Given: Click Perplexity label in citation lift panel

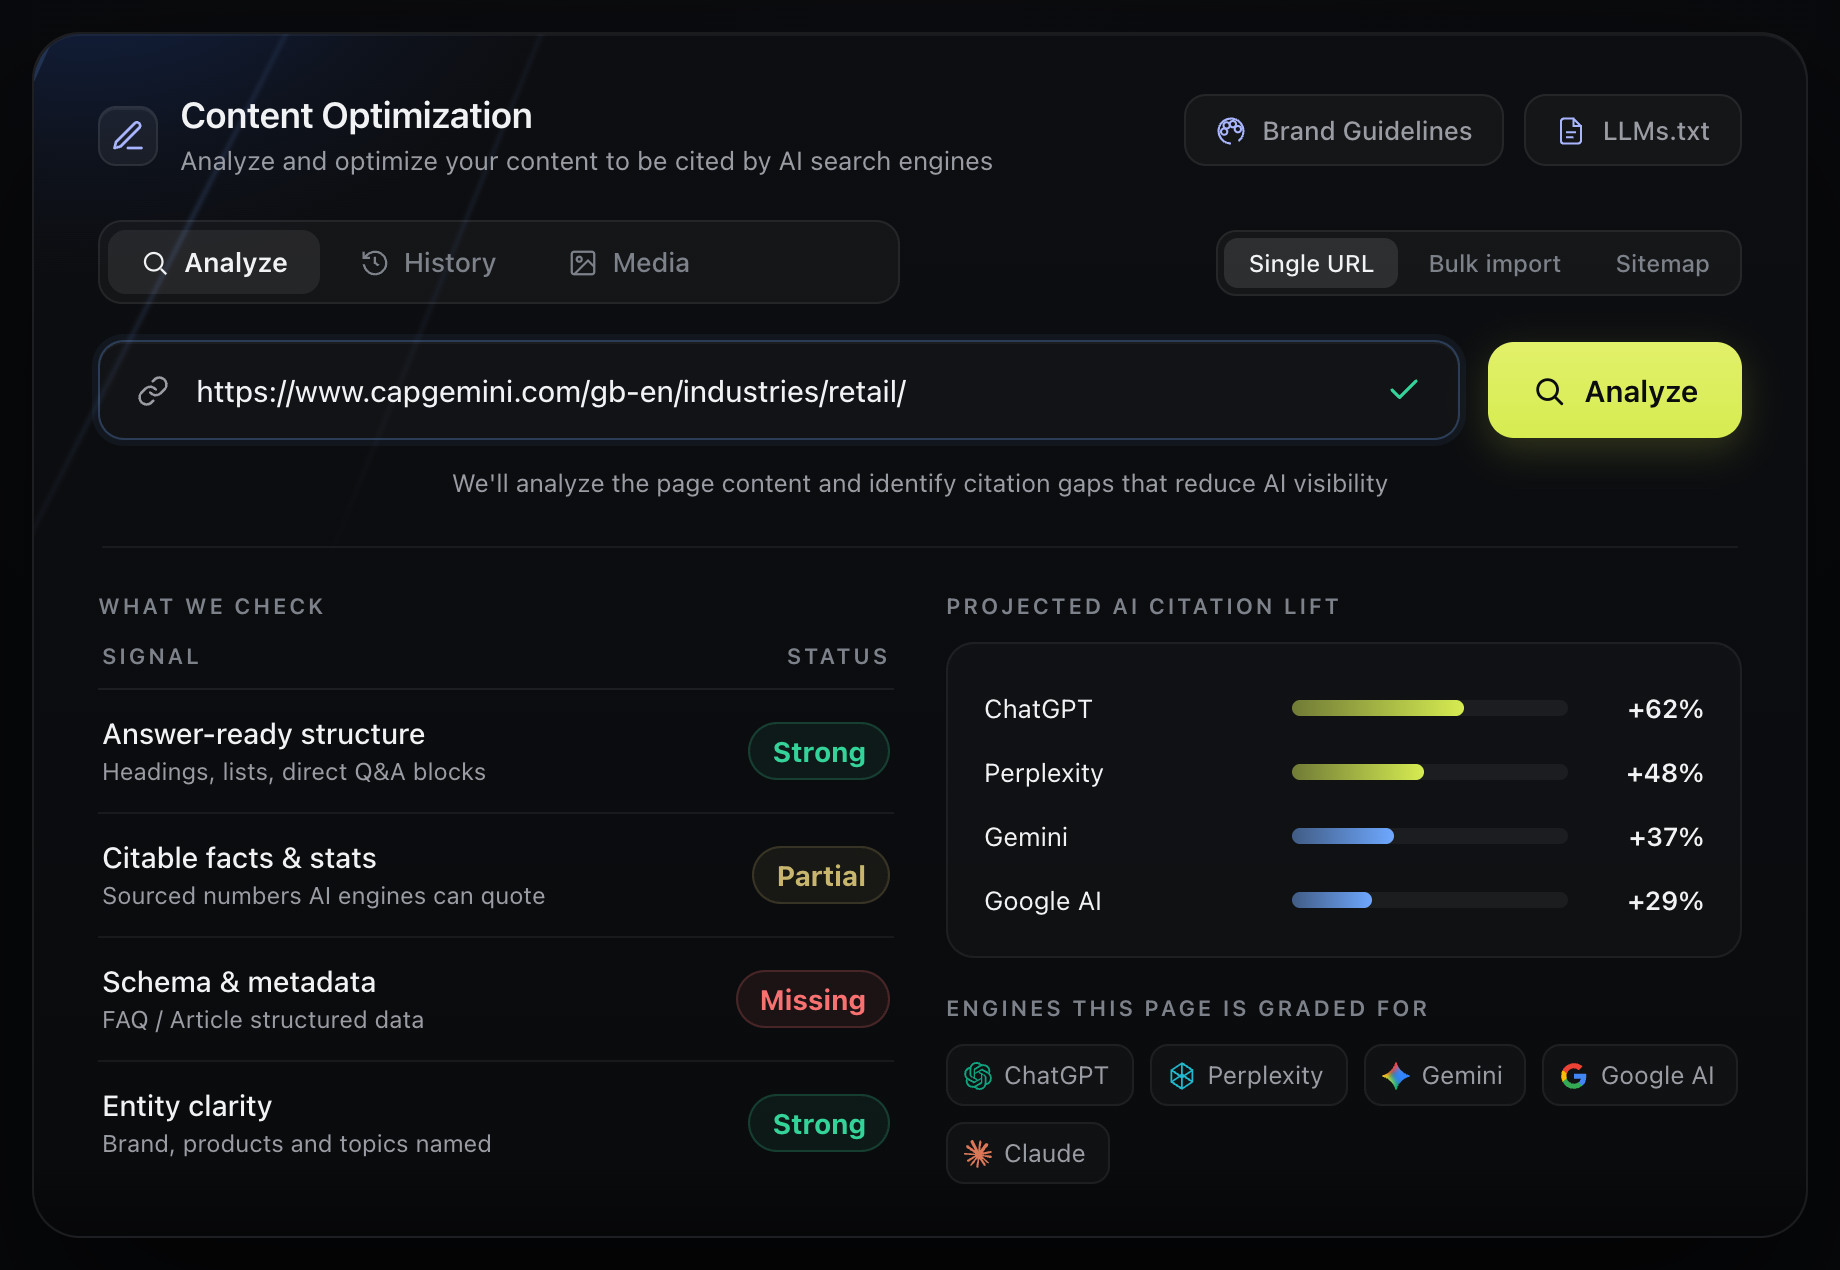Looking at the screenshot, I should click(x=1044, y=773).
